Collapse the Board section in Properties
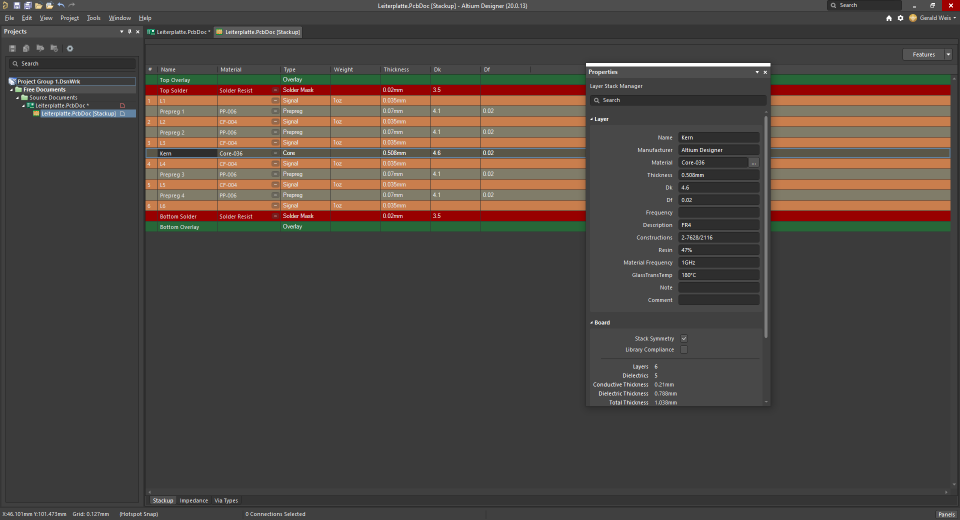 tap(591, 323)
